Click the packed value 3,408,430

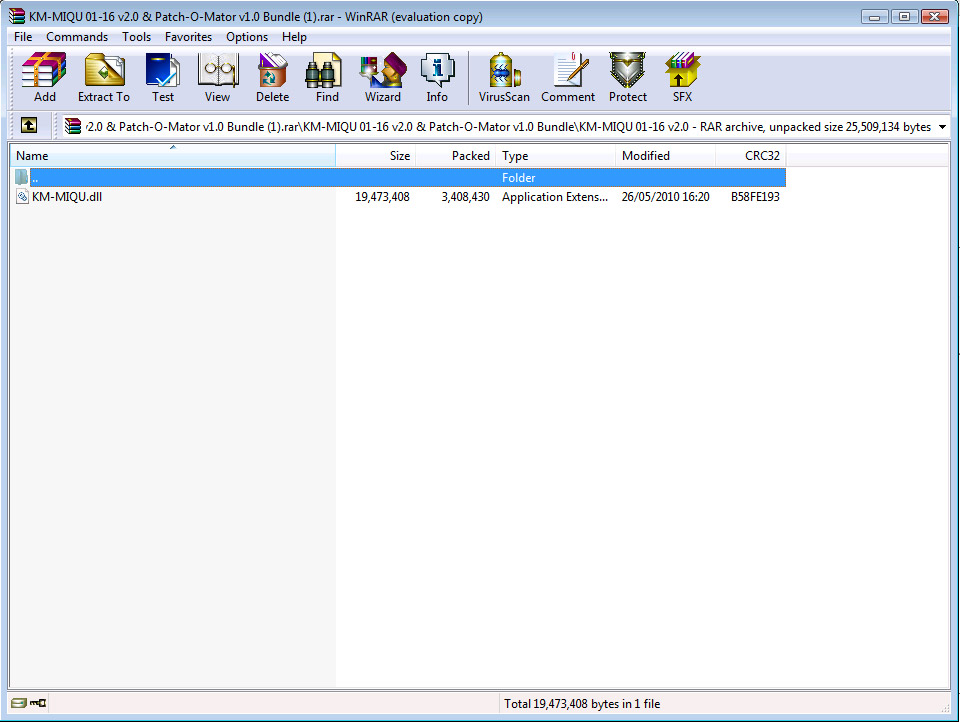465,197
